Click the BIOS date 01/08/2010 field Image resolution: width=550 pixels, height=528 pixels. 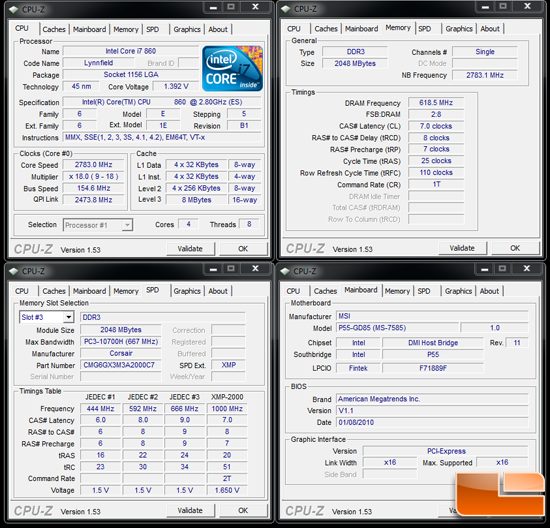[x=432, y=422]
